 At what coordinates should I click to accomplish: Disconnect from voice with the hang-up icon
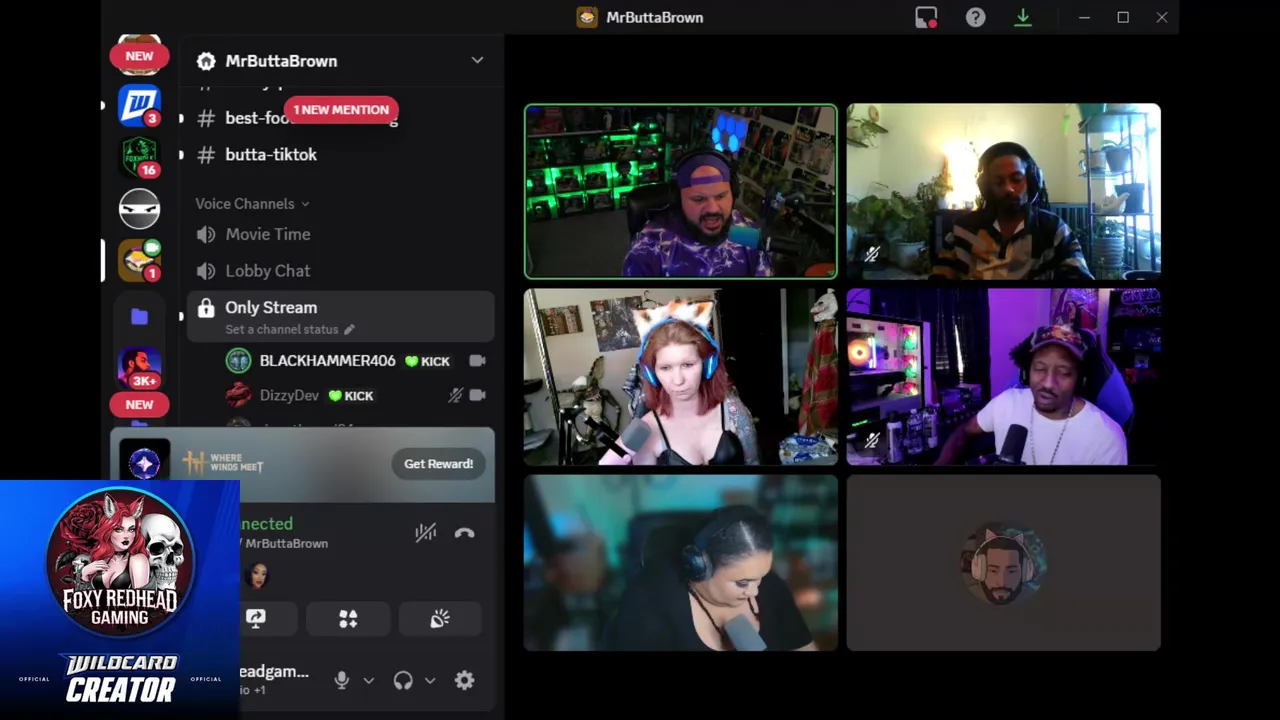pos(464,533)
